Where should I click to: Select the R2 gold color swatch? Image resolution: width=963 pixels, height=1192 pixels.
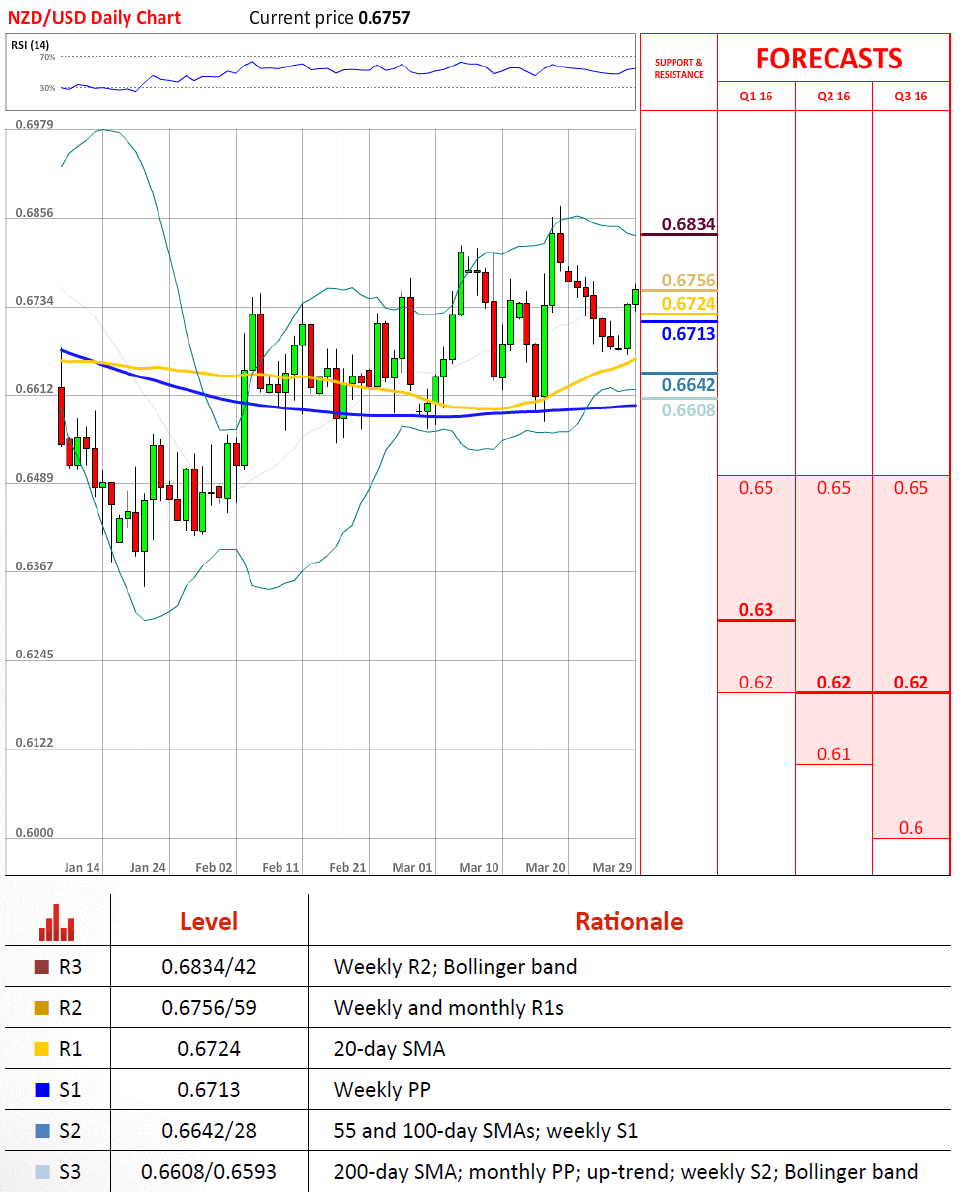[42, 1008]
